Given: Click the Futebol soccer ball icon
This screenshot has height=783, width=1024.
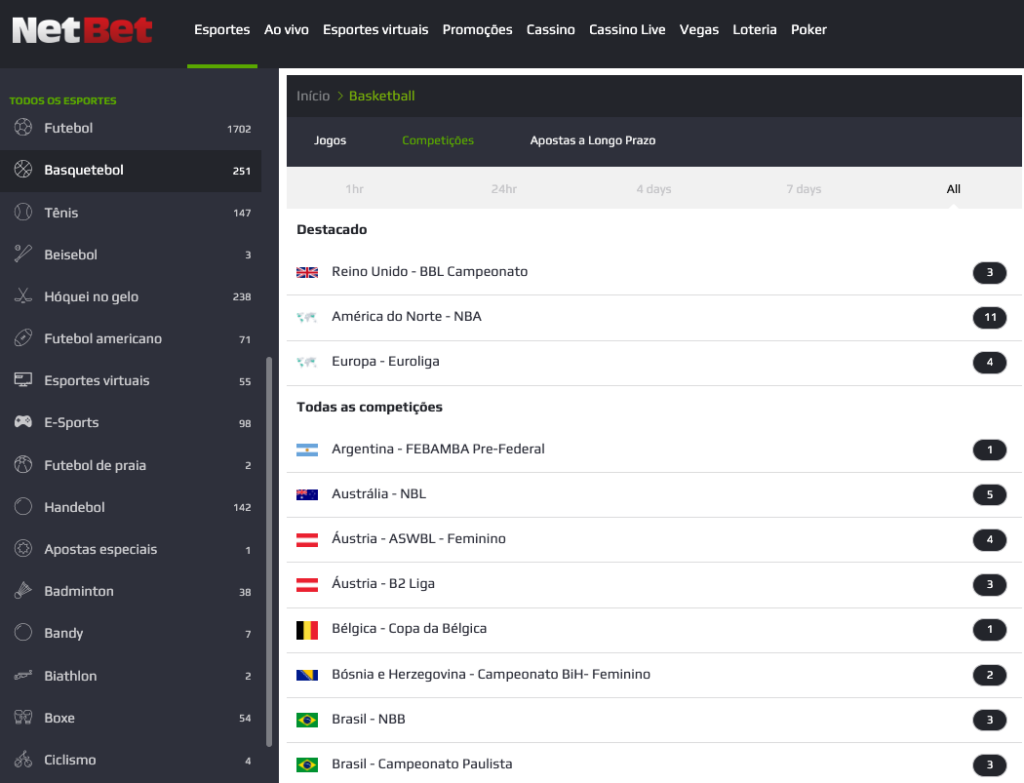Looking at the screenshot, I should coord(23,127).
